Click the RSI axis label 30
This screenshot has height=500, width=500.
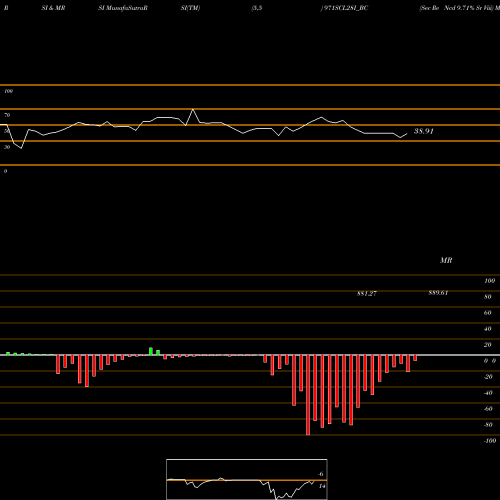click(x=7, y=147)
